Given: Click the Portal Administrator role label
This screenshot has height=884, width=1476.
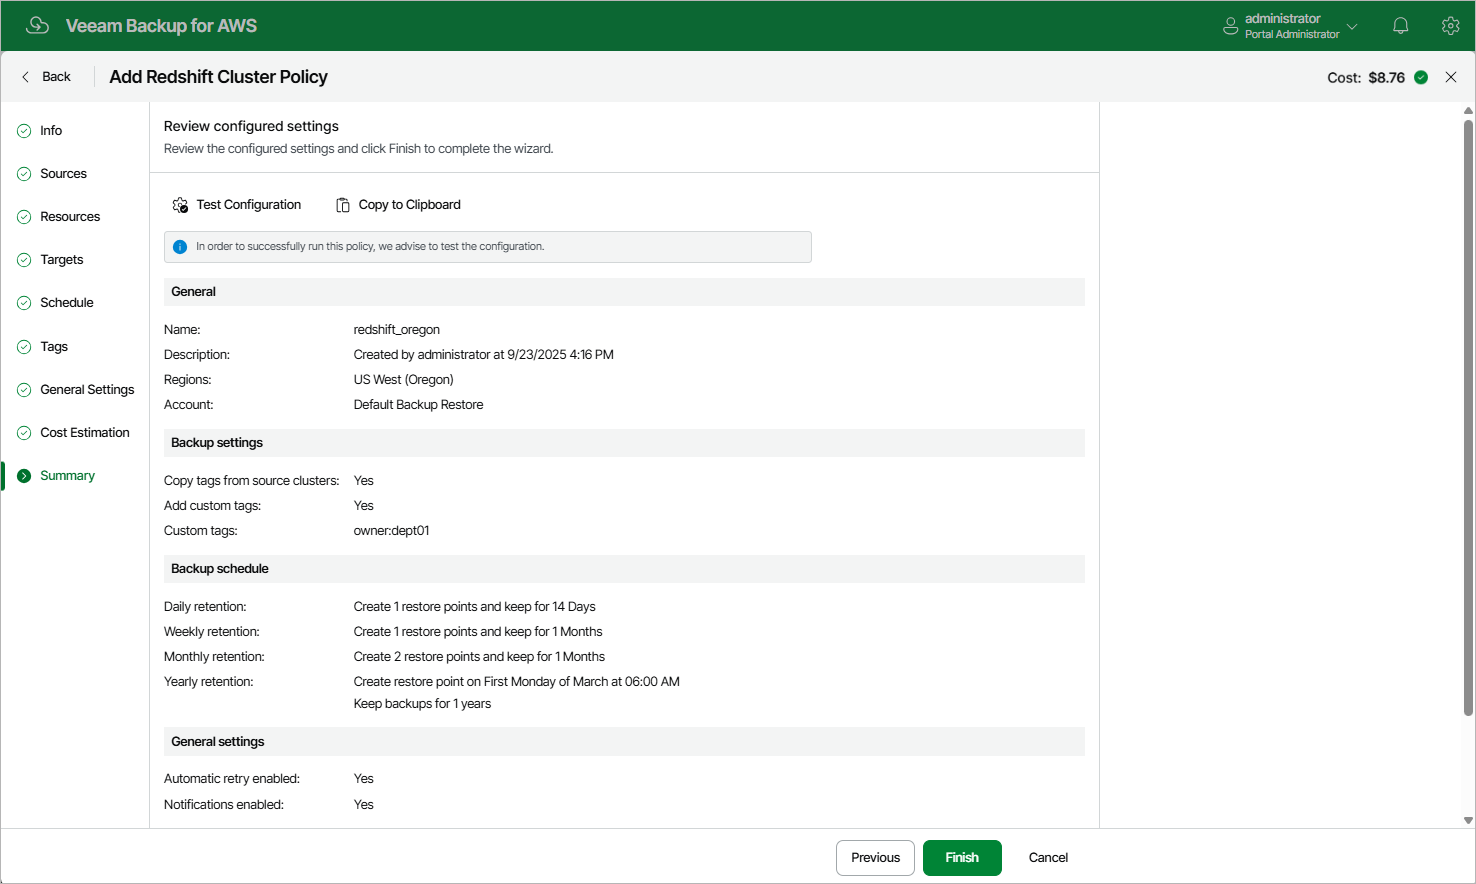Looking at the screenshot, I should [x=1292, y=34].
